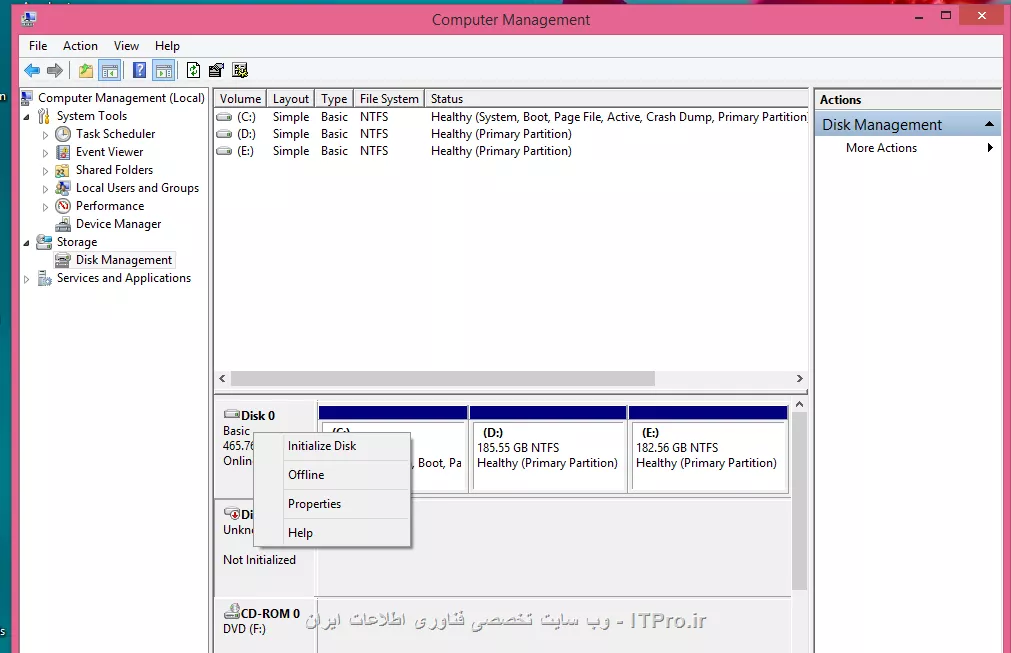Image resolution: width=1011 pixels, height=653 pixels.
Task: Select Device Manager in the tree
Action: point(119,224)
